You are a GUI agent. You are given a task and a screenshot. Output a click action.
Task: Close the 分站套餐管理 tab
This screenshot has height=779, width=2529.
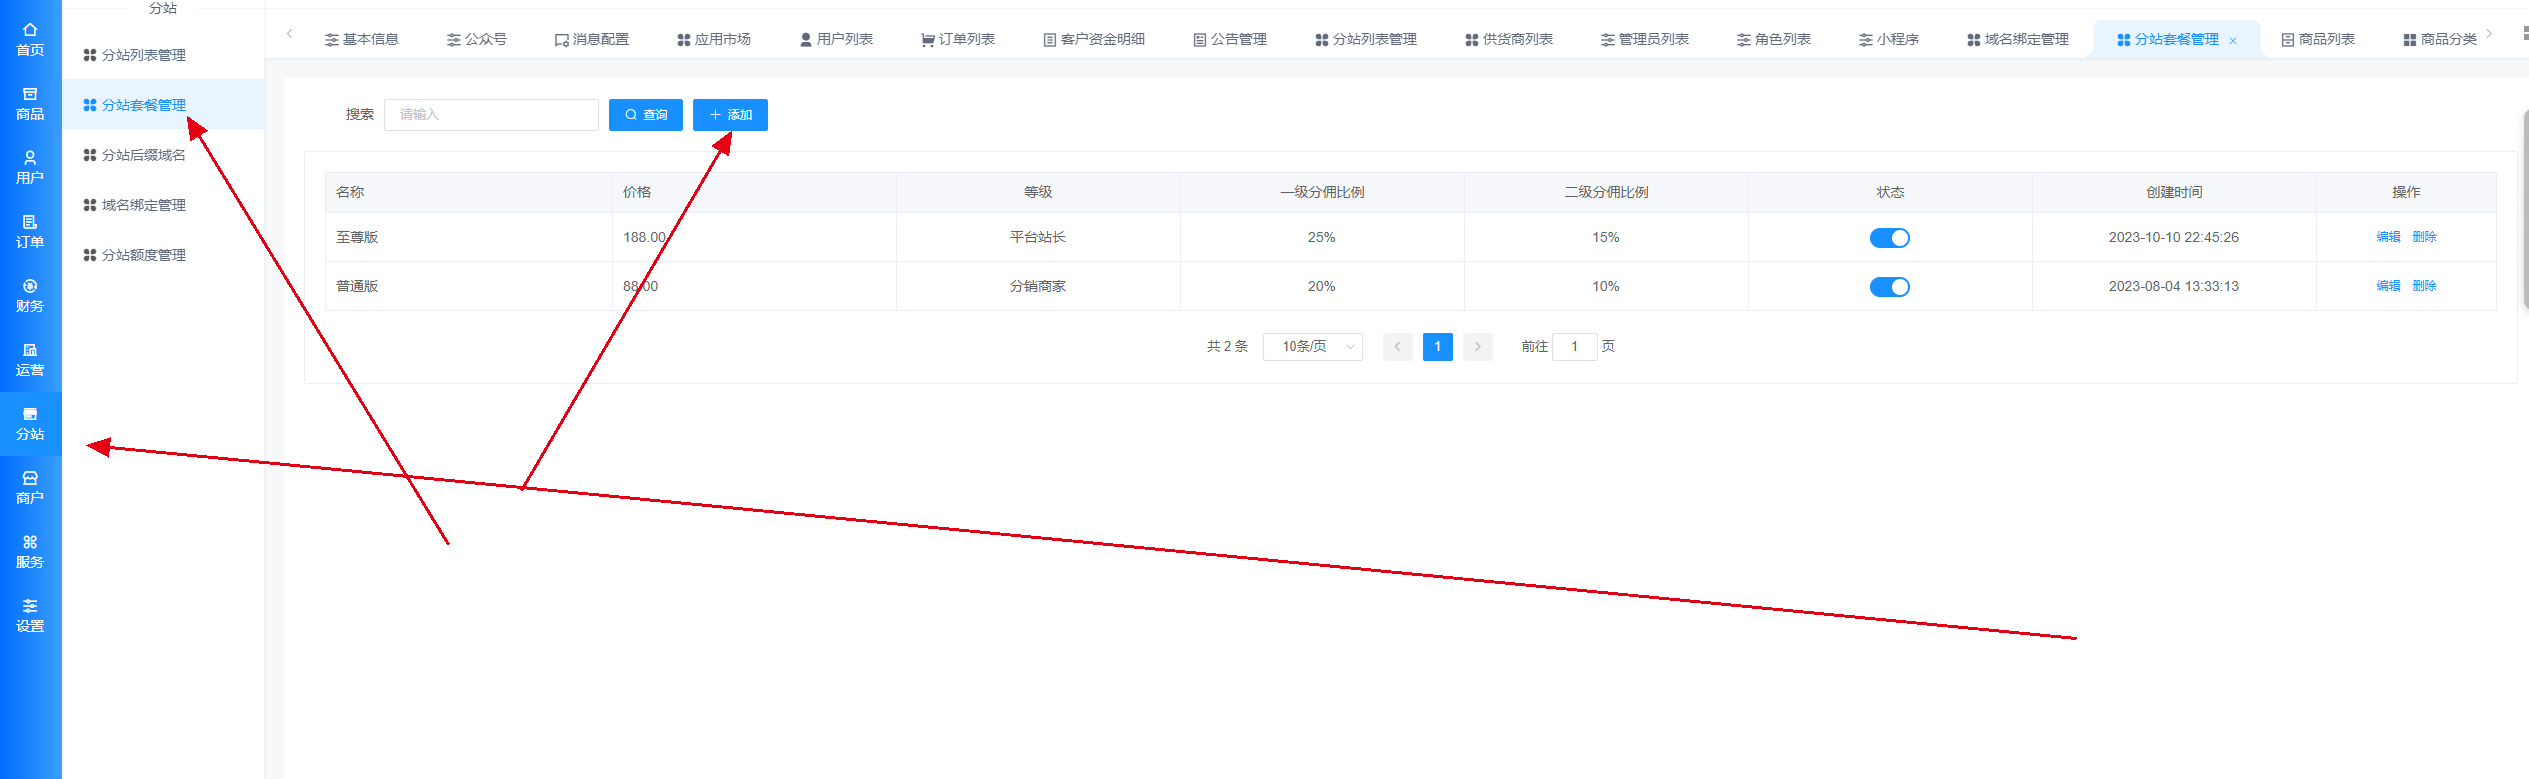(2233, 41)
